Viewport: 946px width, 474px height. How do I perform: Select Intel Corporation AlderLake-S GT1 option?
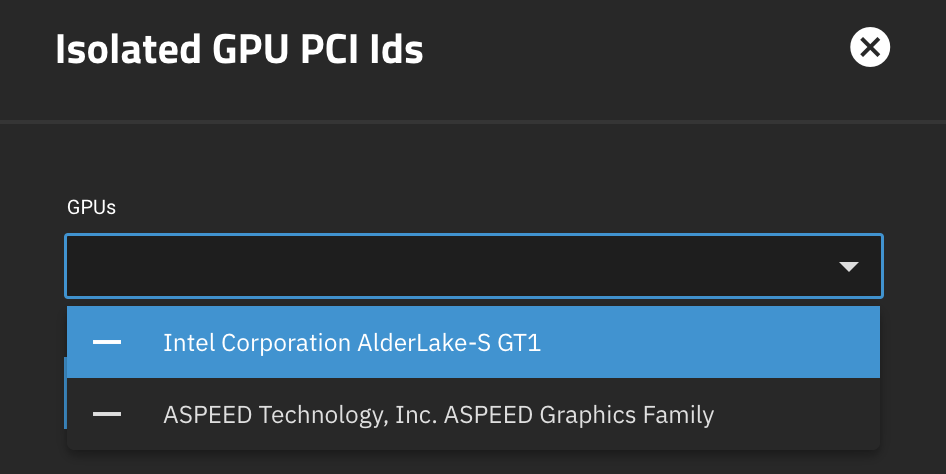tap(351, 343)
